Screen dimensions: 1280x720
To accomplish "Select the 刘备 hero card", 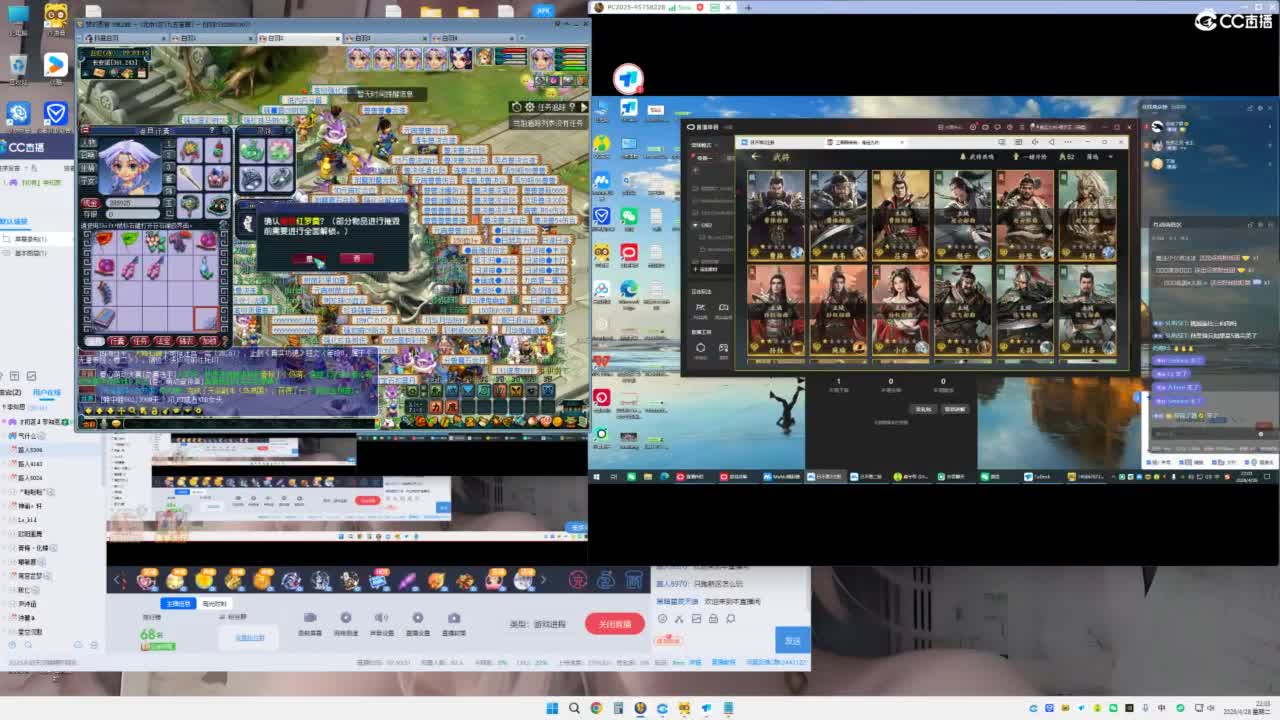I will (1086, 310).
